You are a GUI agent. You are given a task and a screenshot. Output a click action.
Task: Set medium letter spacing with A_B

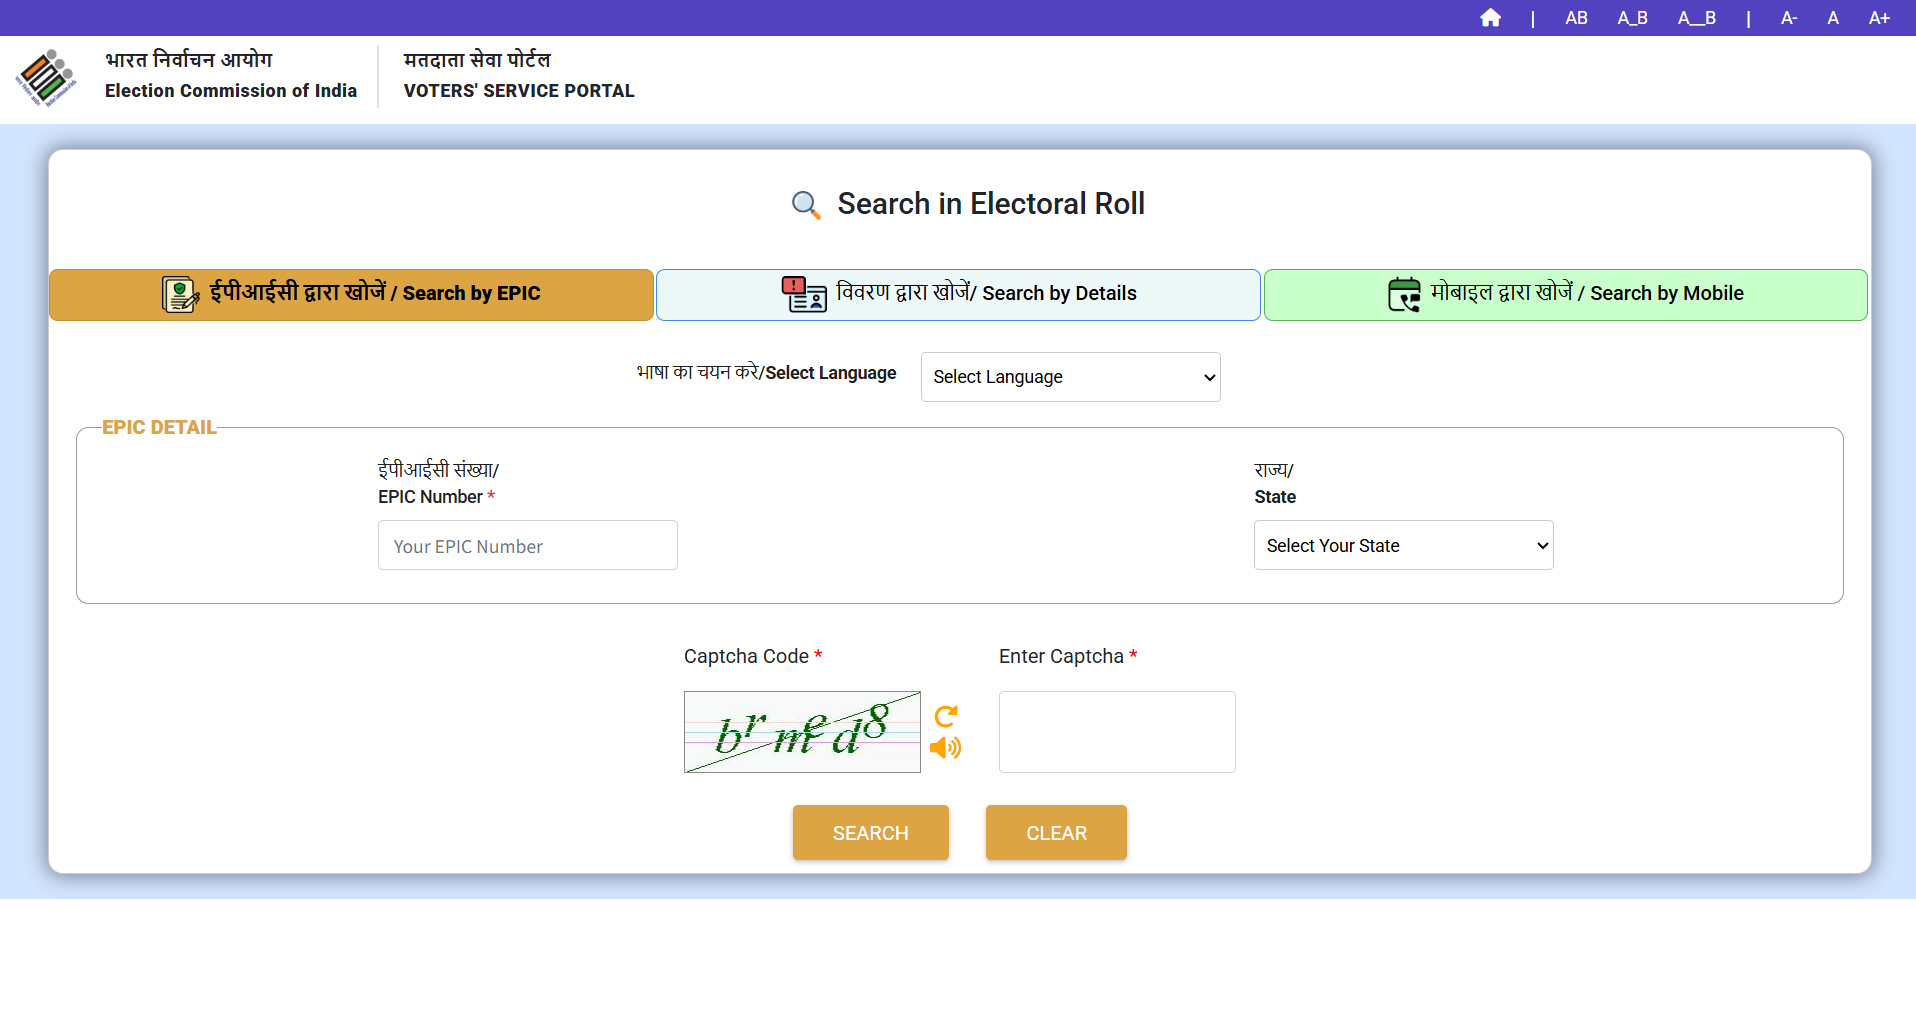click(1632, 18)
